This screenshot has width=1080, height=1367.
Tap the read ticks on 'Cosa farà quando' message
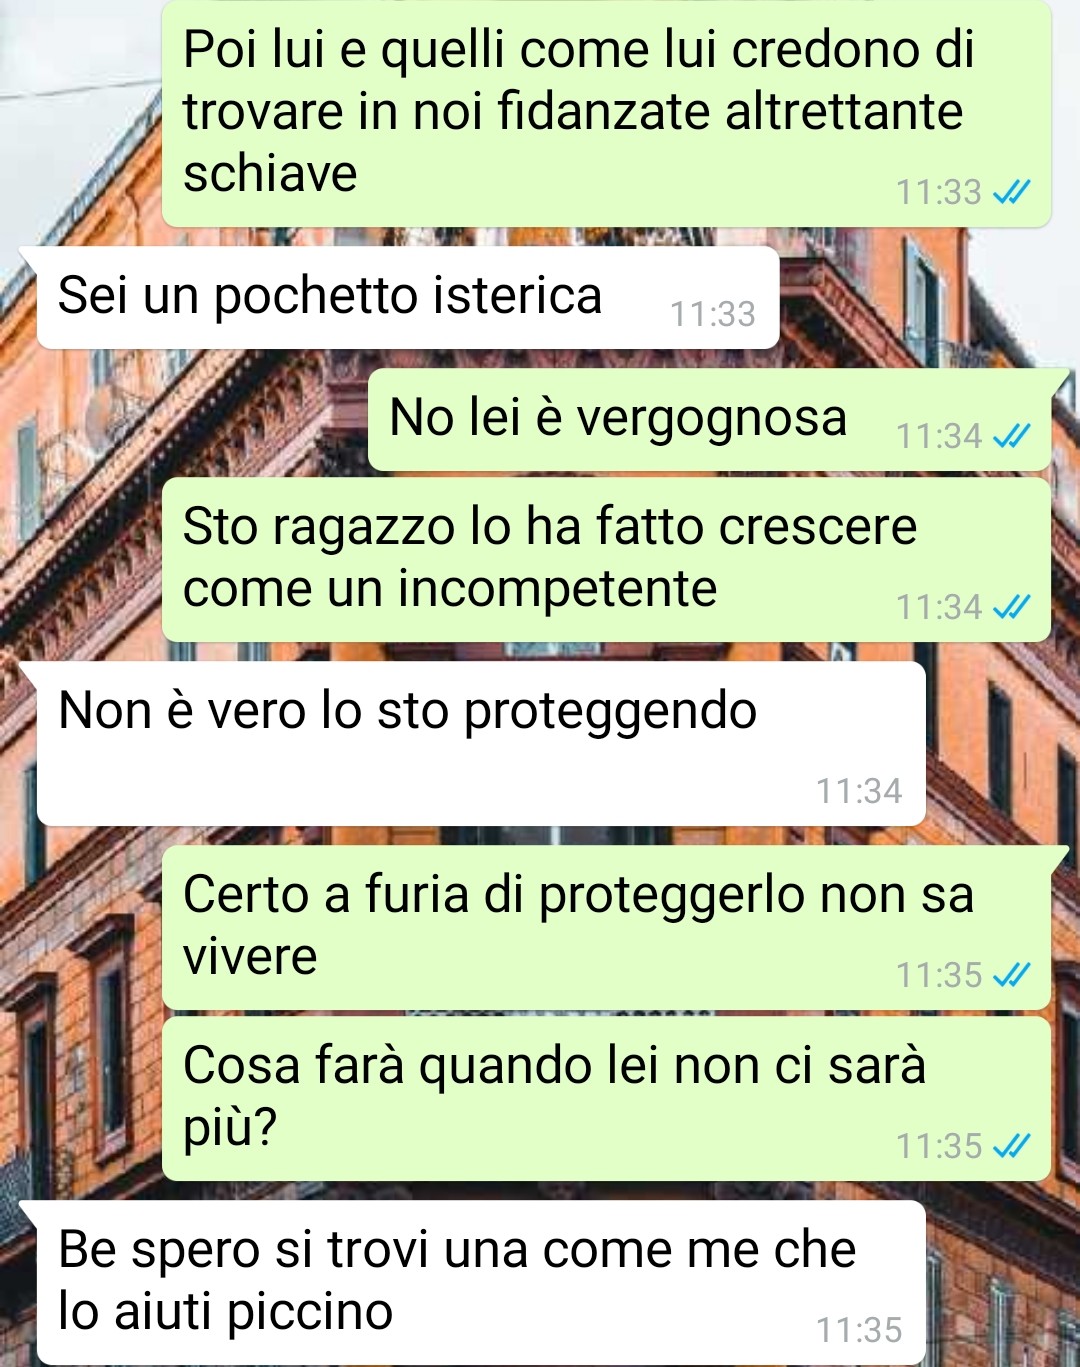coord(1011,1145)
